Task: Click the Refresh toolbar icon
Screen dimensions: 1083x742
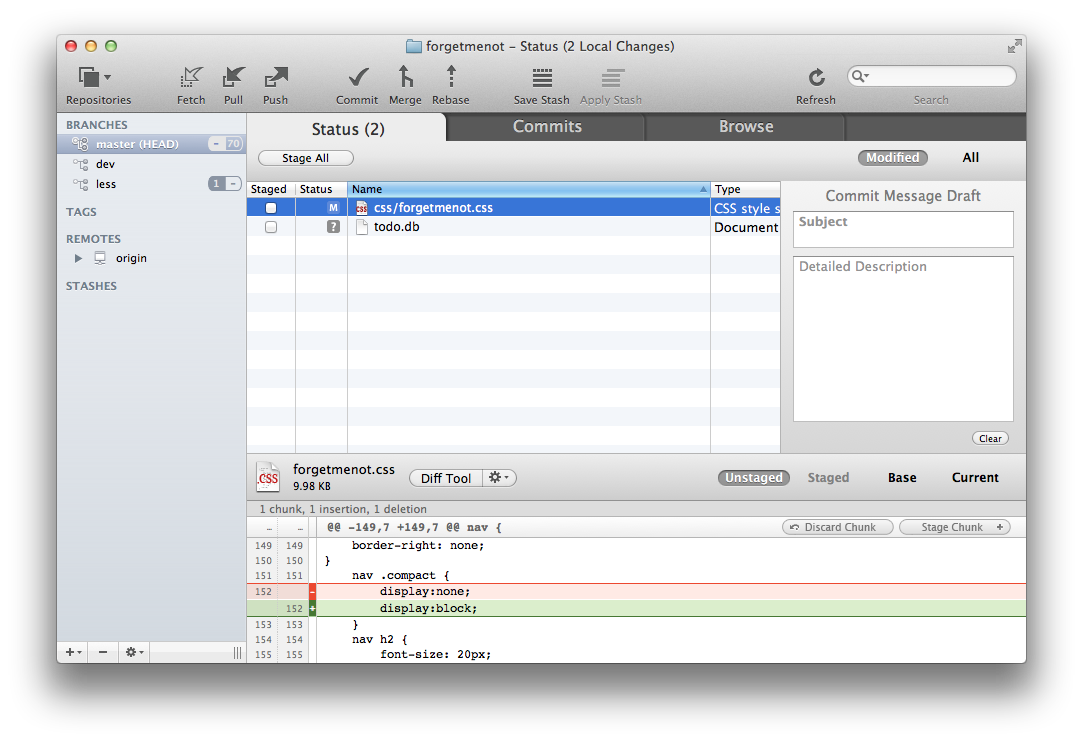Action: [x=816, y=77]
